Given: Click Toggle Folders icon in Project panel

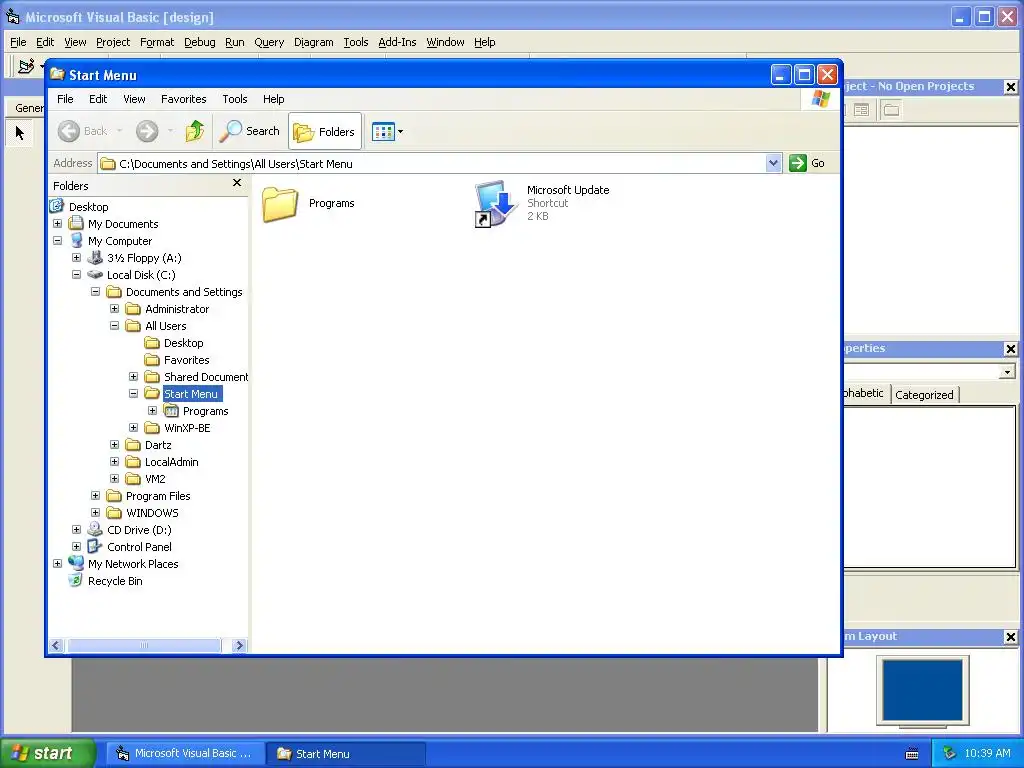Looking at the screenshot, I should pos(891,110).
